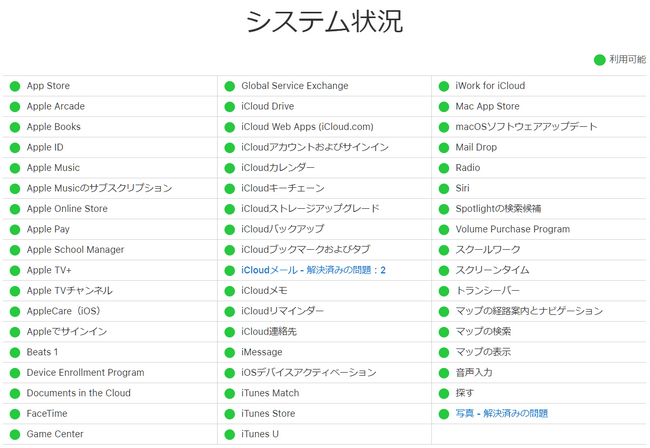Select the Volume Purchase Program text
650x448 pixels.
click(x=513, y=229)
